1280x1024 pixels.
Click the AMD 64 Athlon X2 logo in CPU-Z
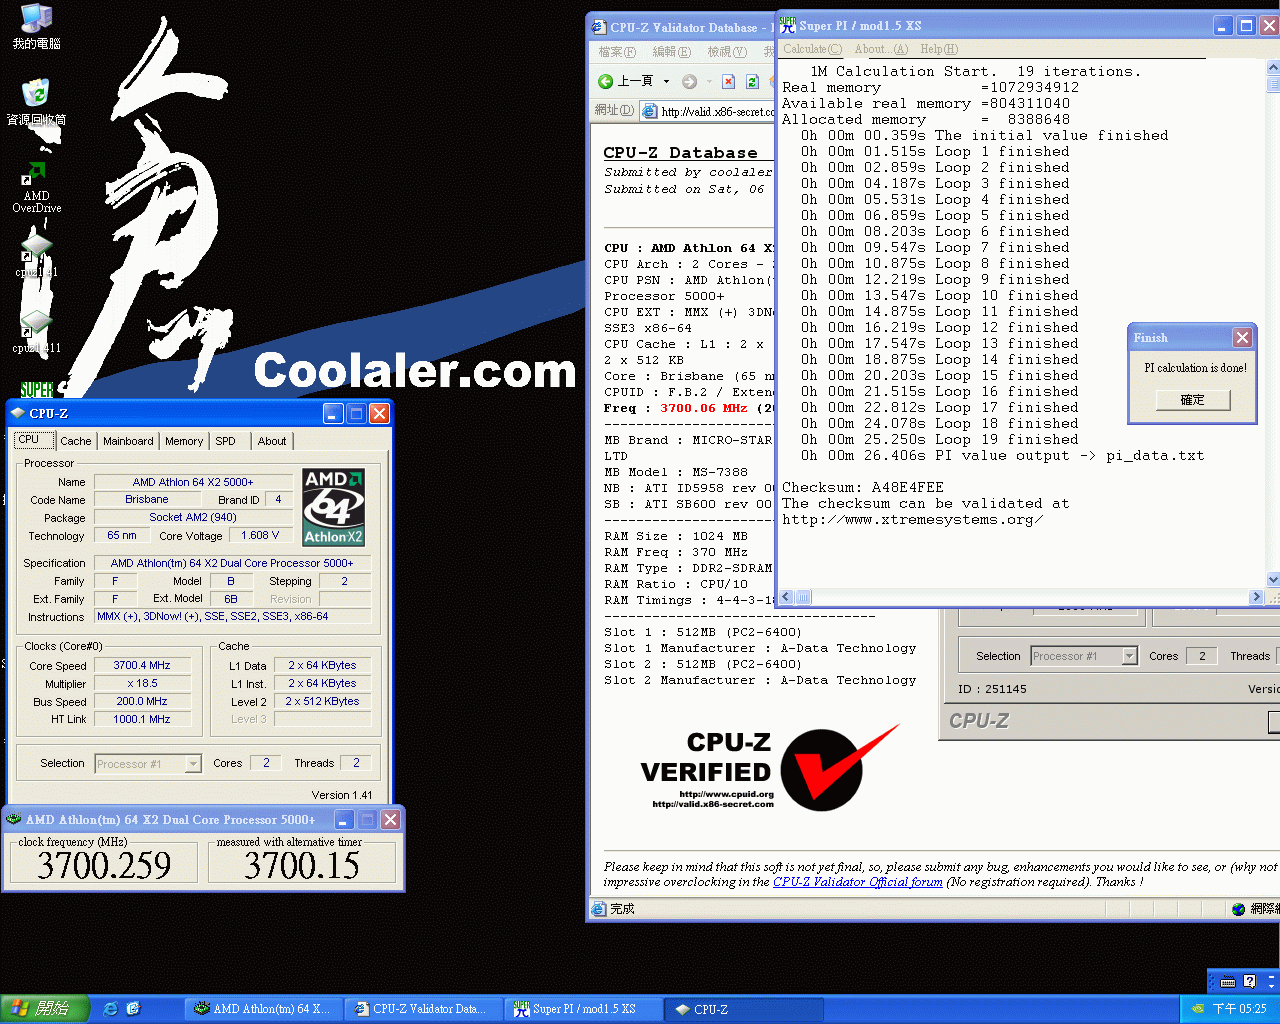(334, 508)
